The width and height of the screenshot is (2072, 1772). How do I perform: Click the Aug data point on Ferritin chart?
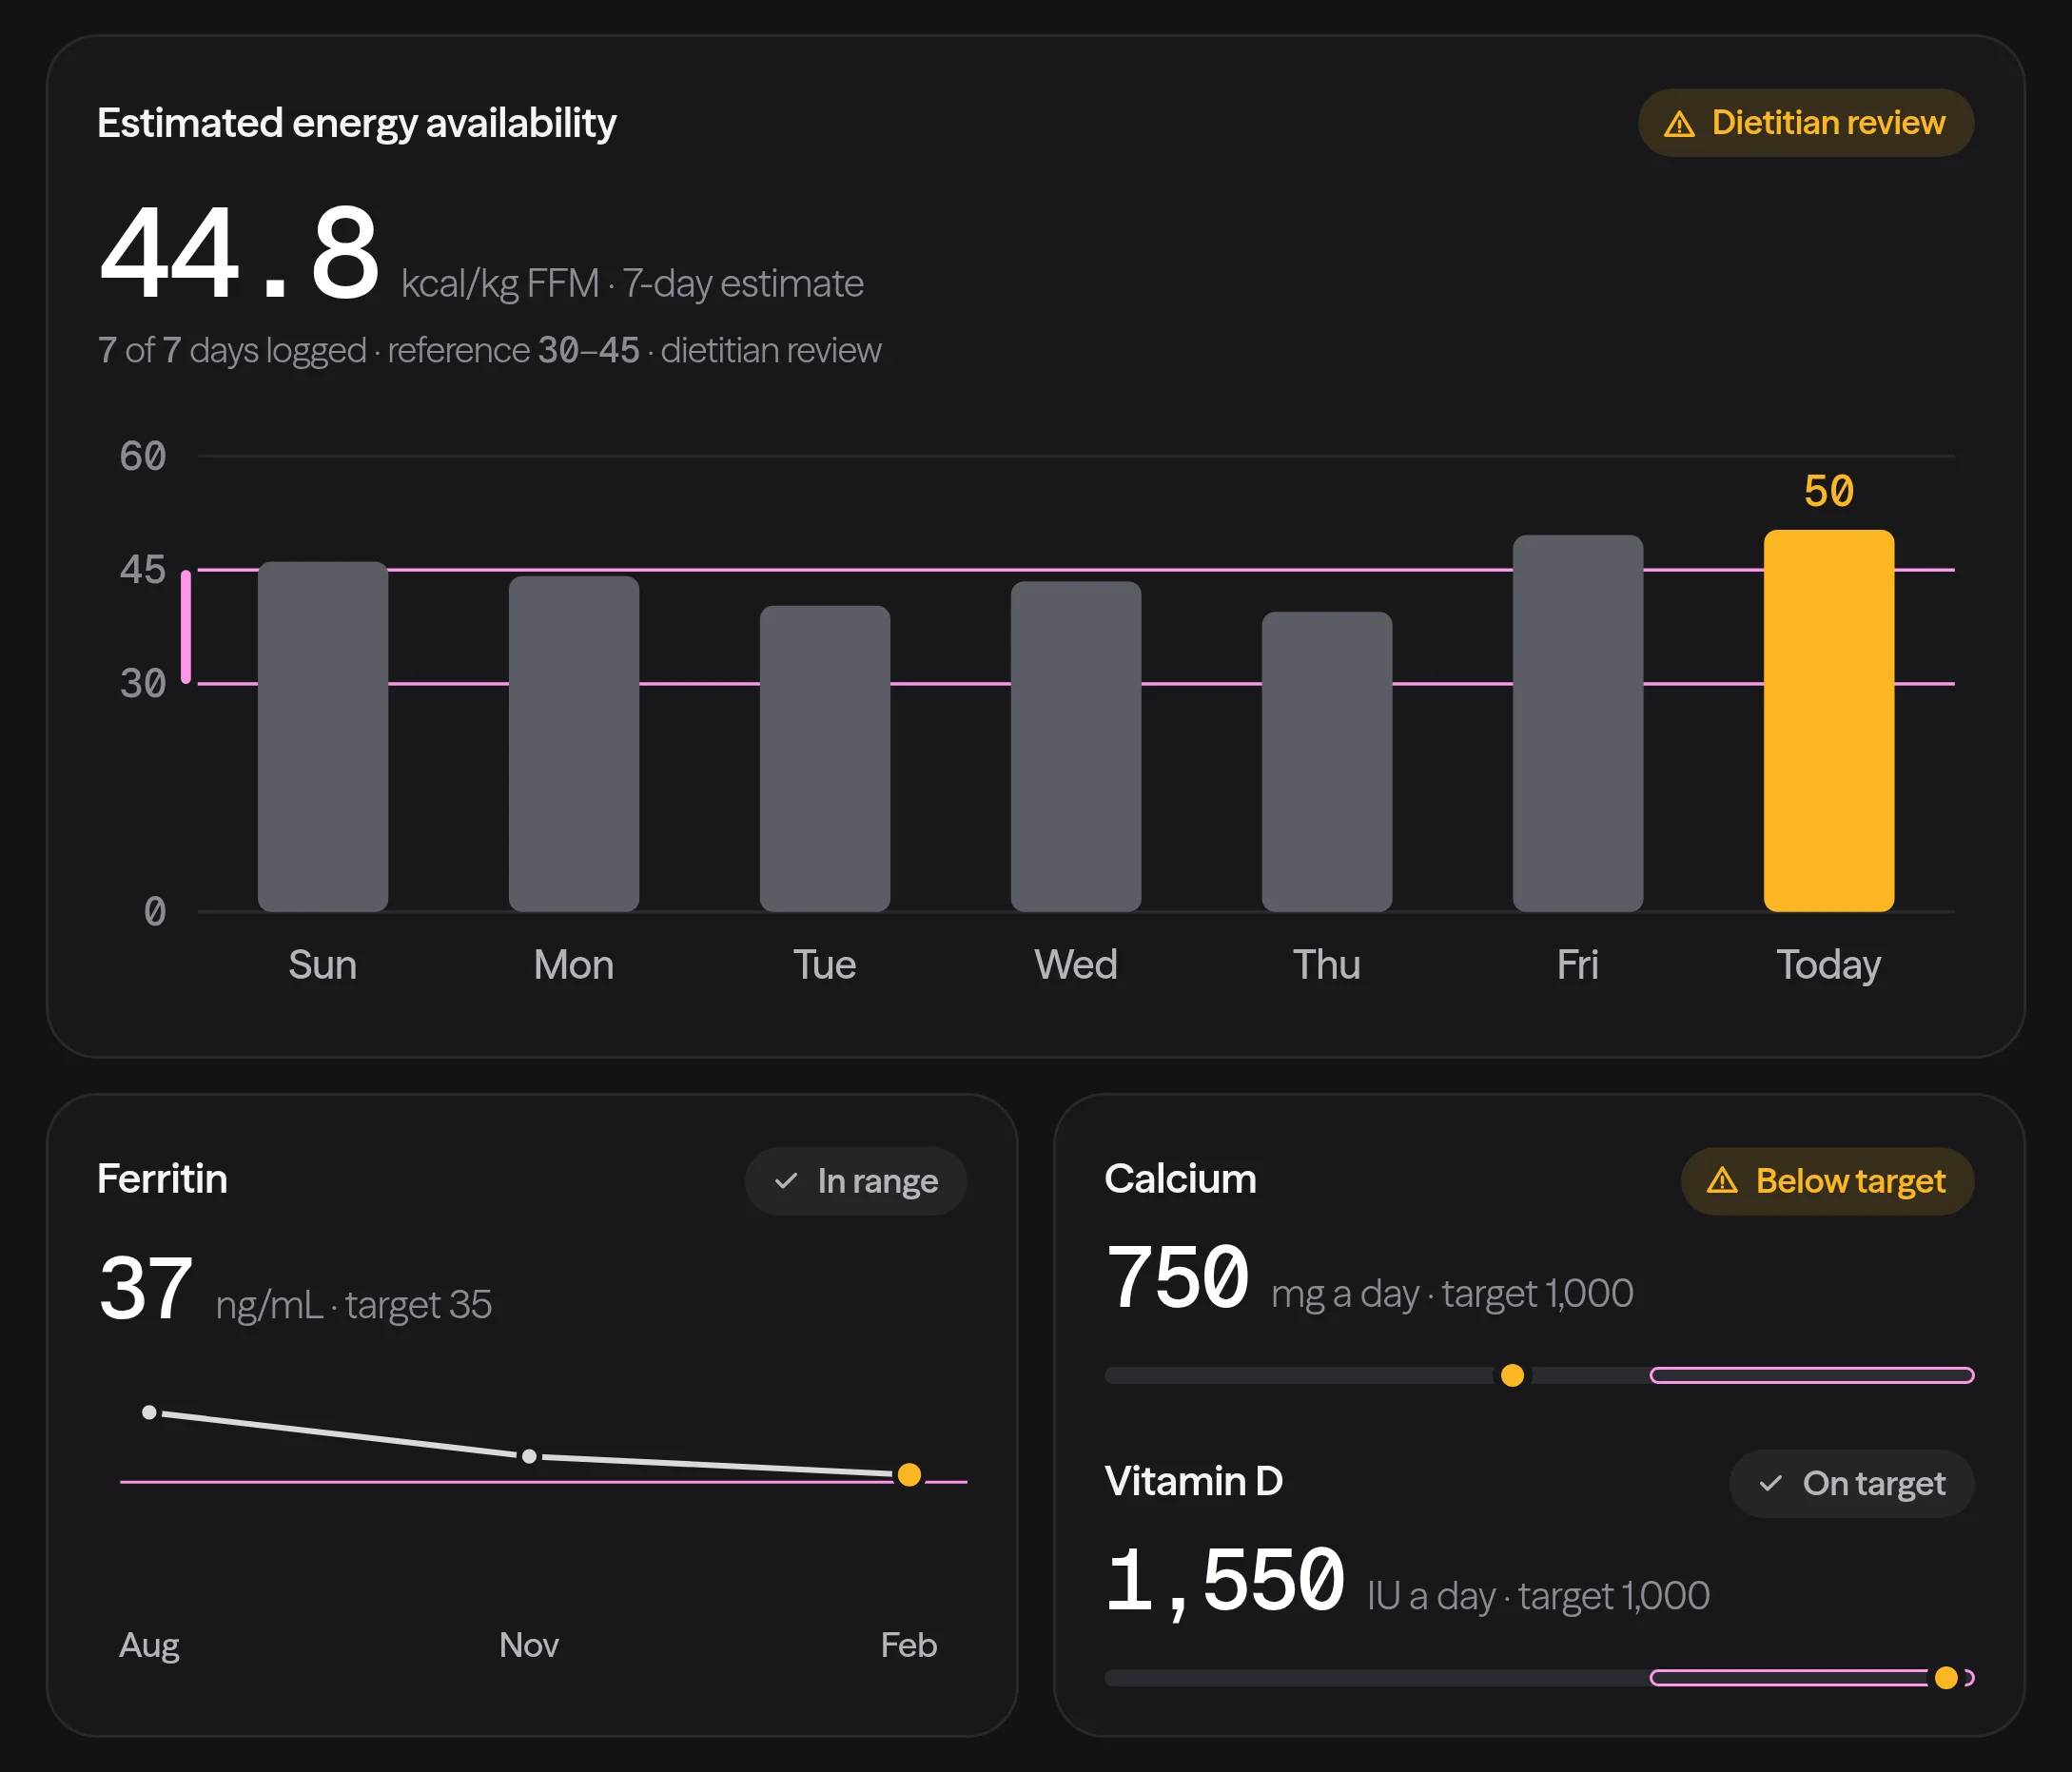point(149,1412)
